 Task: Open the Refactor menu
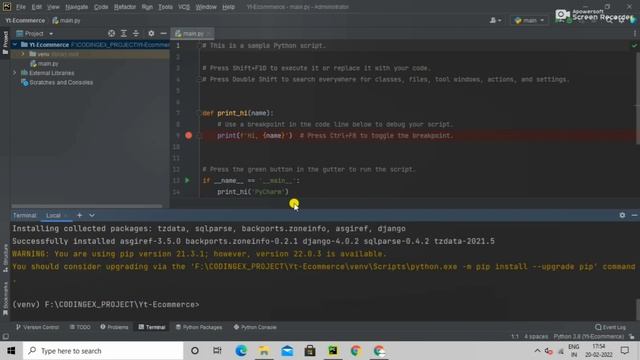125,7
